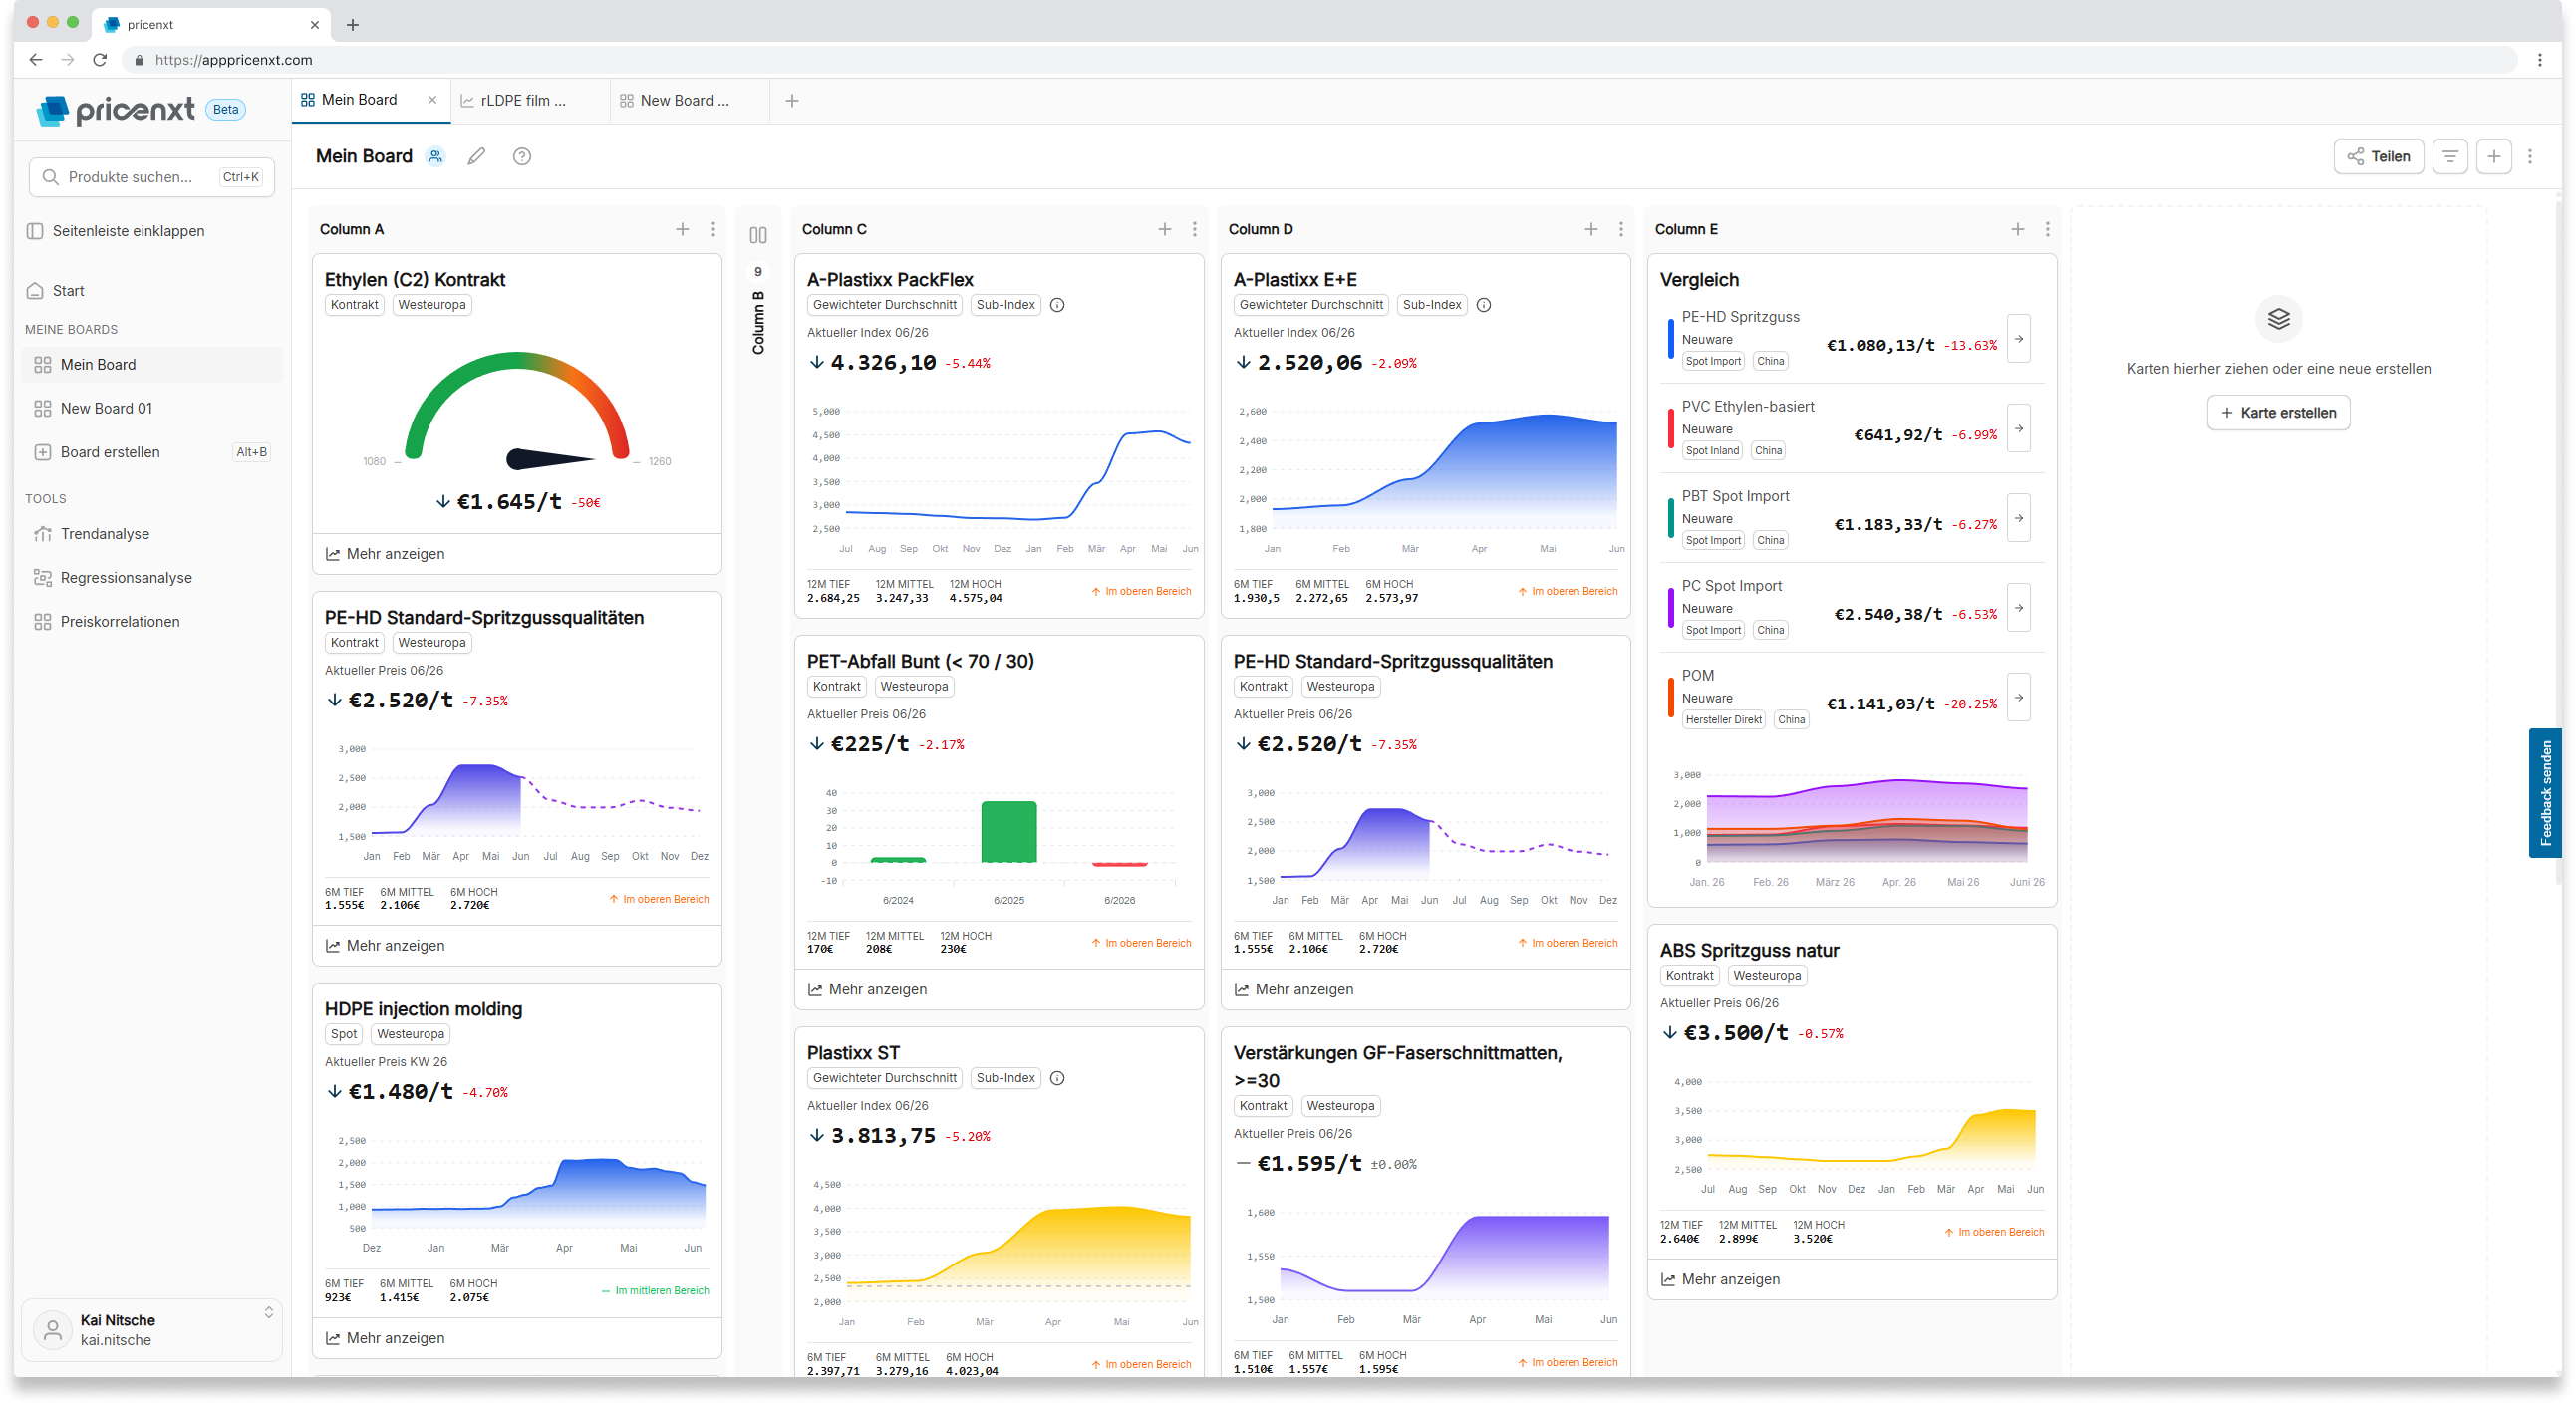Click Mehr anzeigen on ABS Spritzguss natur card
The width and height of the screenshot is (2576, 1405).
[1721, 1279]
